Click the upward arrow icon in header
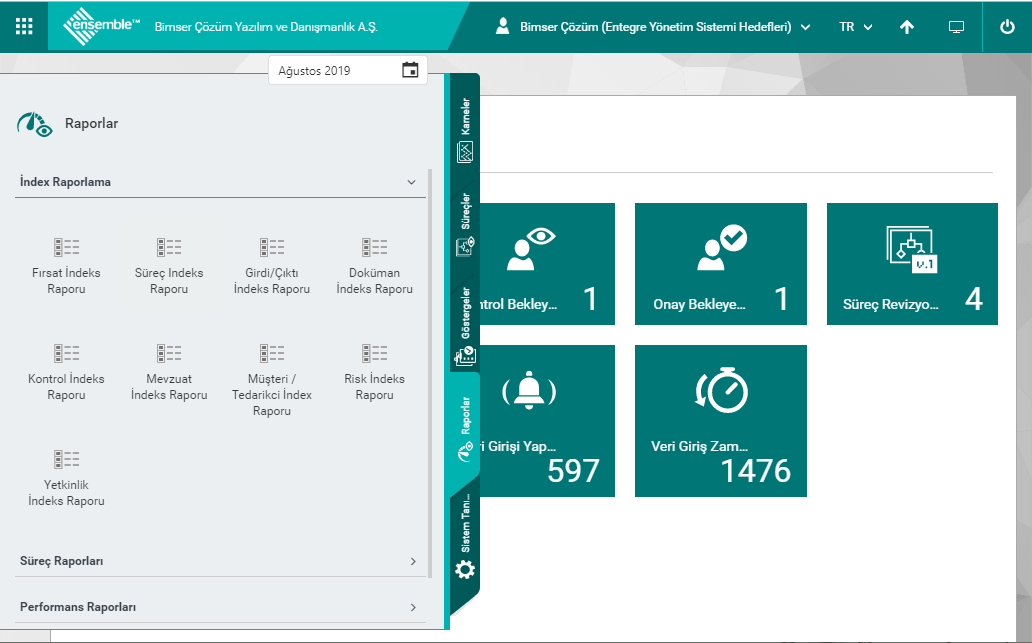The height and width of the screenshot is (643, 1032). pos(907,27)
